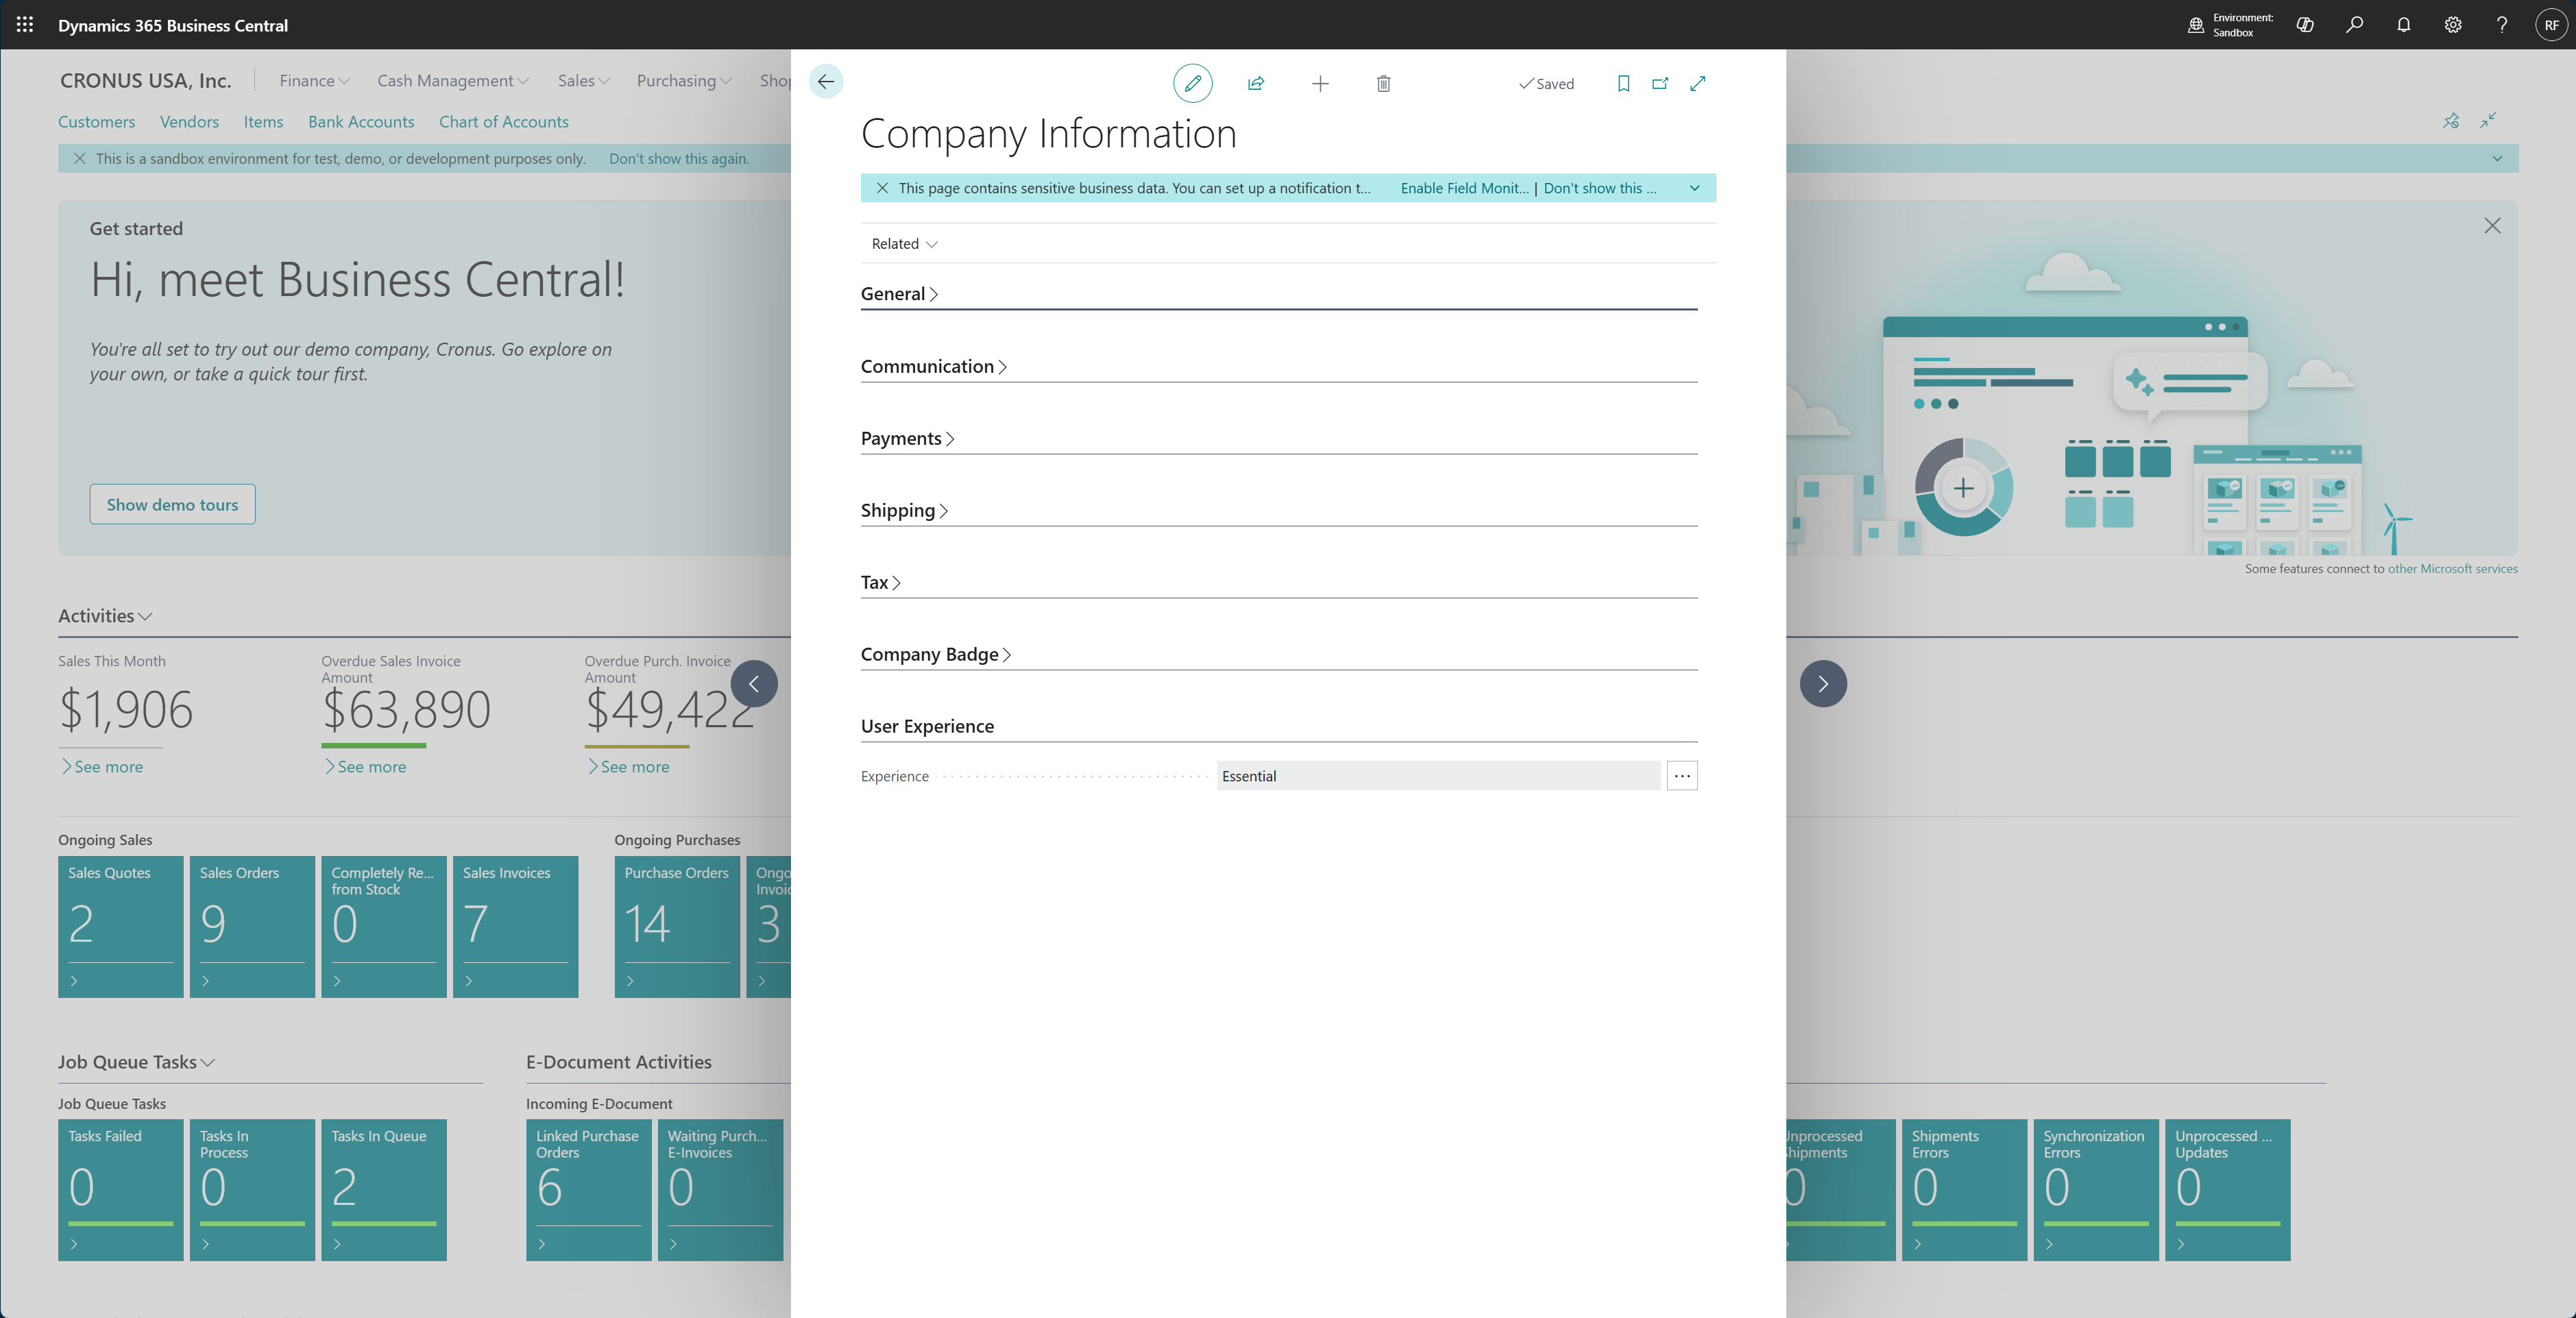Expand the General section
This screenshot has height=1318, width=2576.
click(899, 294)
